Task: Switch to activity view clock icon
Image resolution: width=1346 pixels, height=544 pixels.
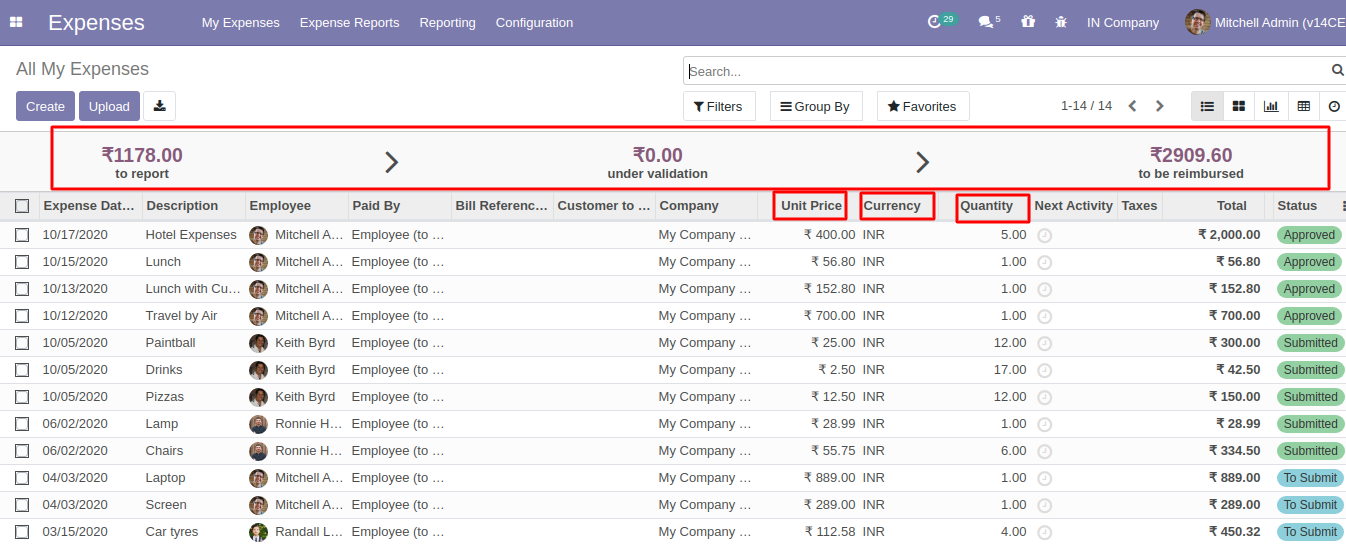Action: point(1334,106)
